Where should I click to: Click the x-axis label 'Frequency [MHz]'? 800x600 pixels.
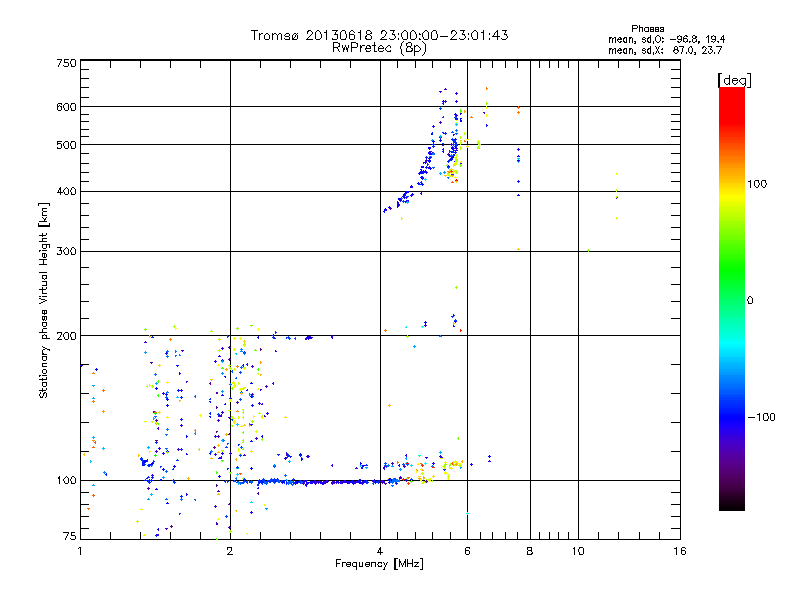coord(379,564)
